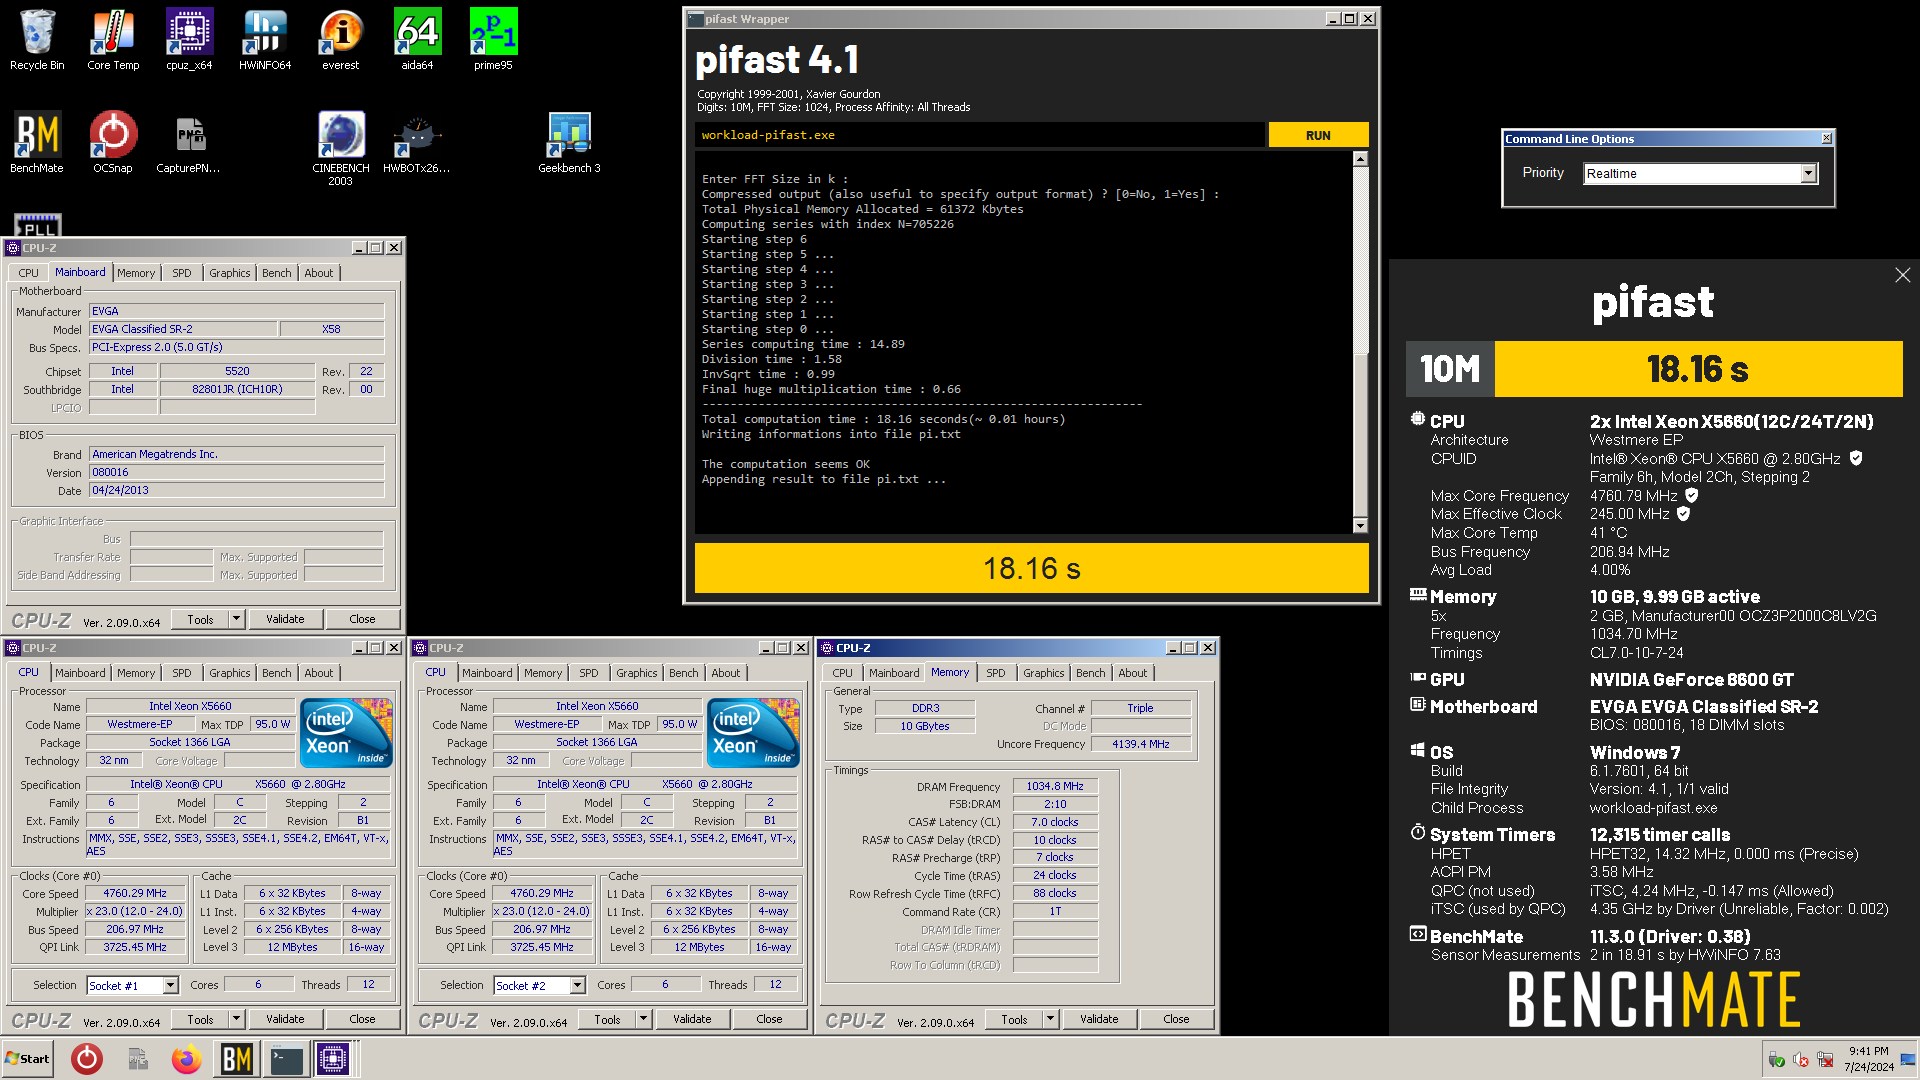Launch the Geekbench 3 desktop shortcut
1920x1080 pixels.
569,142
